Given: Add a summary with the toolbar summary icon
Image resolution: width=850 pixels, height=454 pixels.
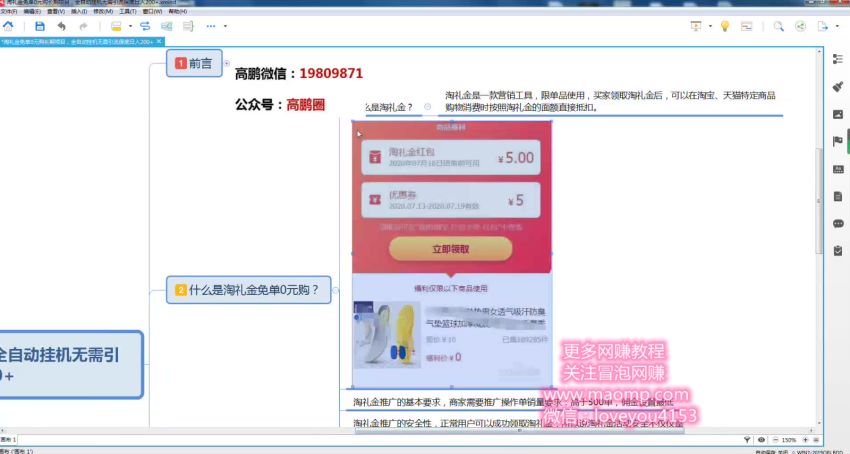Looking at the screenshot, I should pyautogui.click(x=188, y=26).
